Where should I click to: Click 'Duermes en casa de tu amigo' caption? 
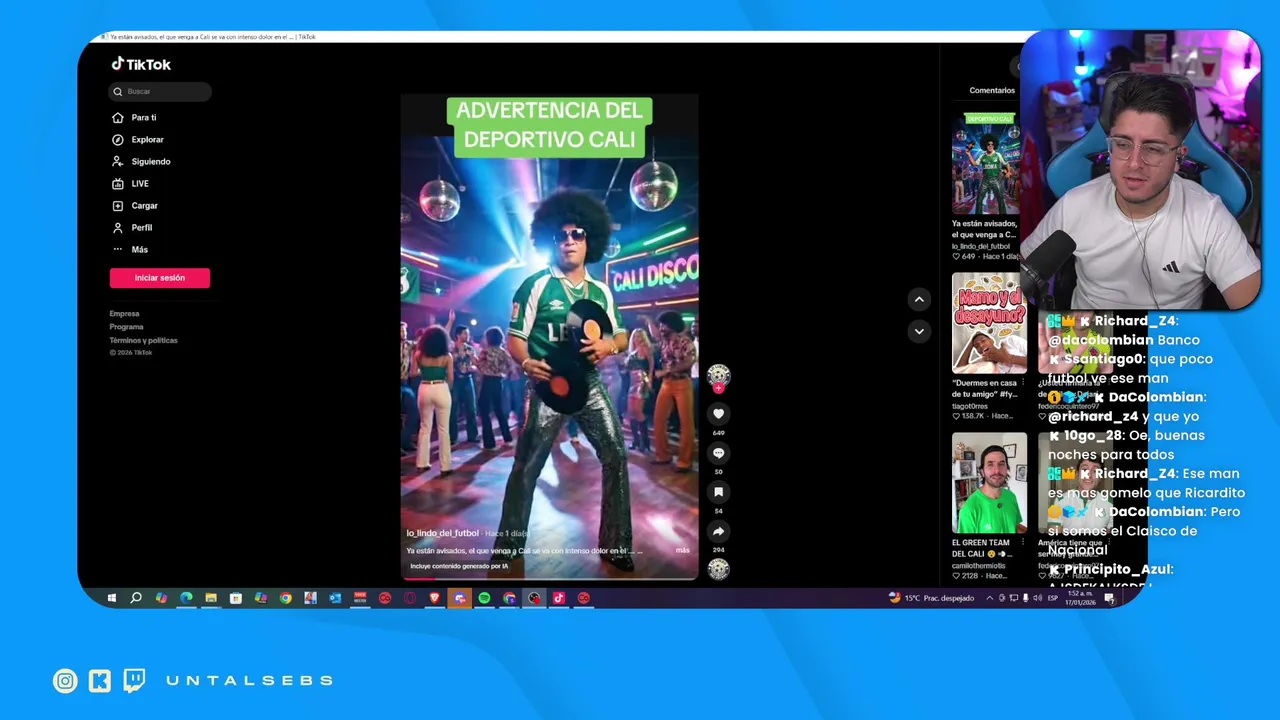985,388
